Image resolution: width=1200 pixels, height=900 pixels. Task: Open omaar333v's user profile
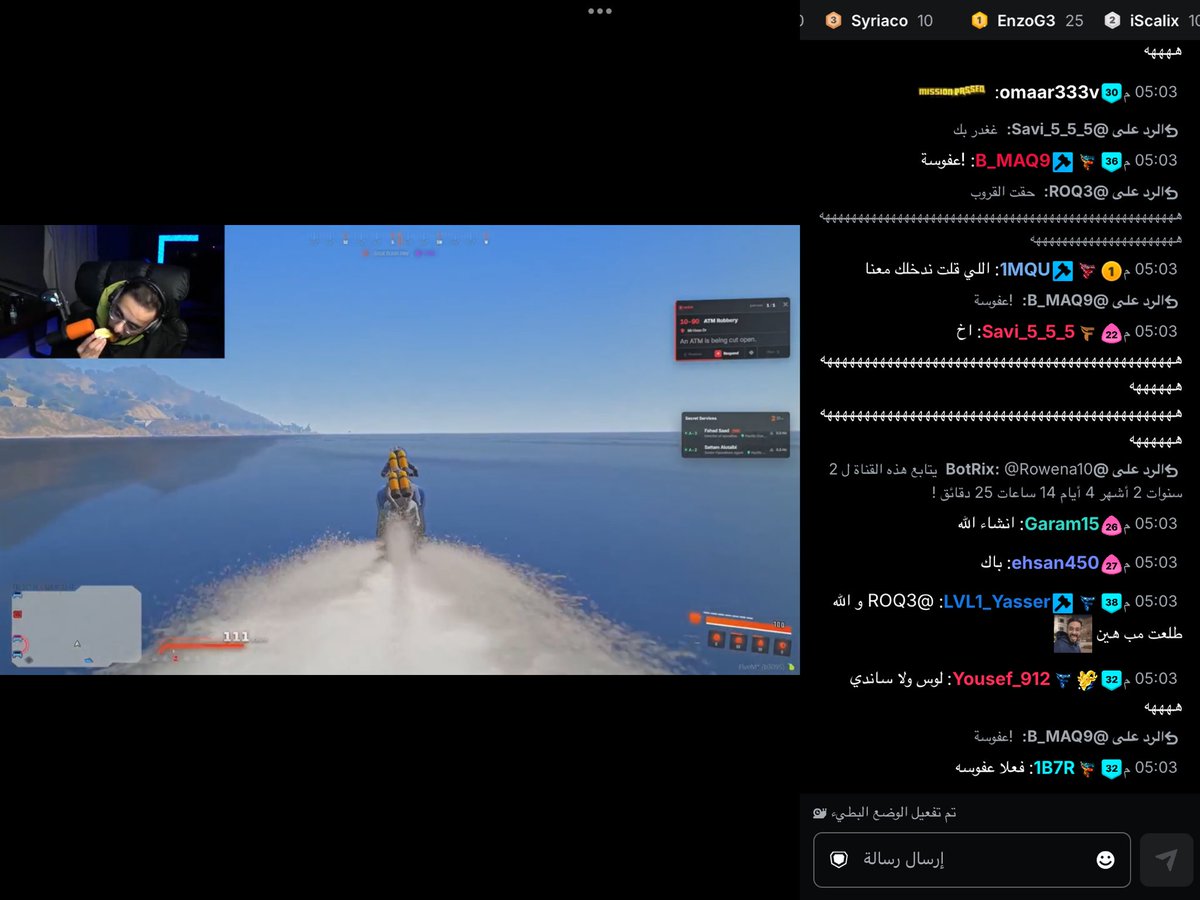coord(1047,92)
